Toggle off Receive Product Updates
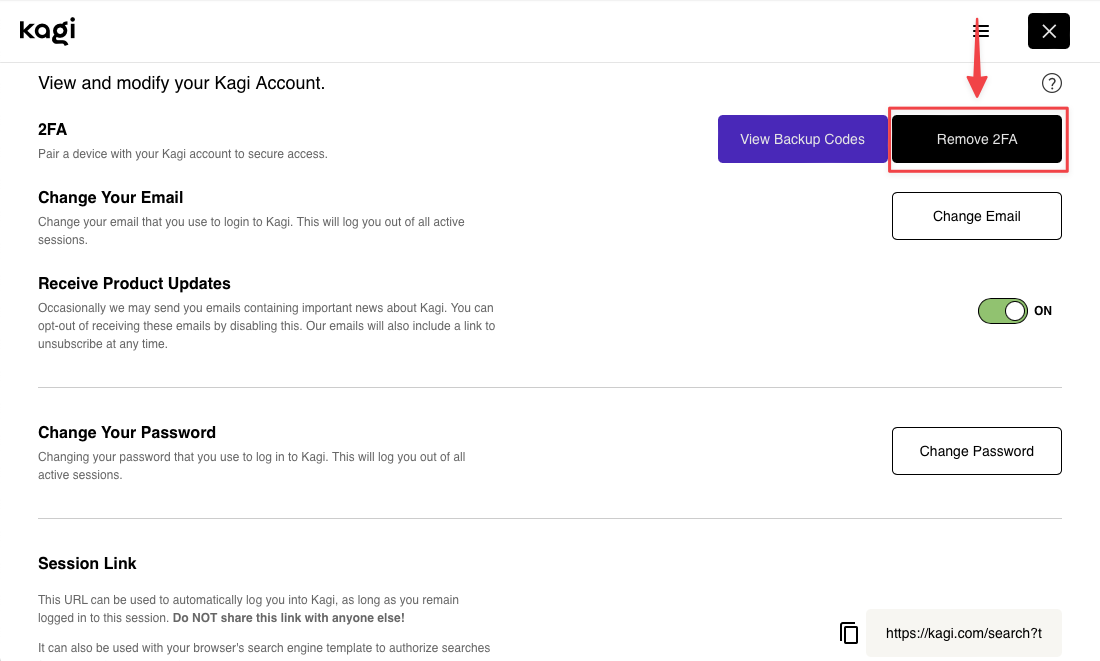The width and height of the screenshot is (1100, 661). click(1002, 311)
